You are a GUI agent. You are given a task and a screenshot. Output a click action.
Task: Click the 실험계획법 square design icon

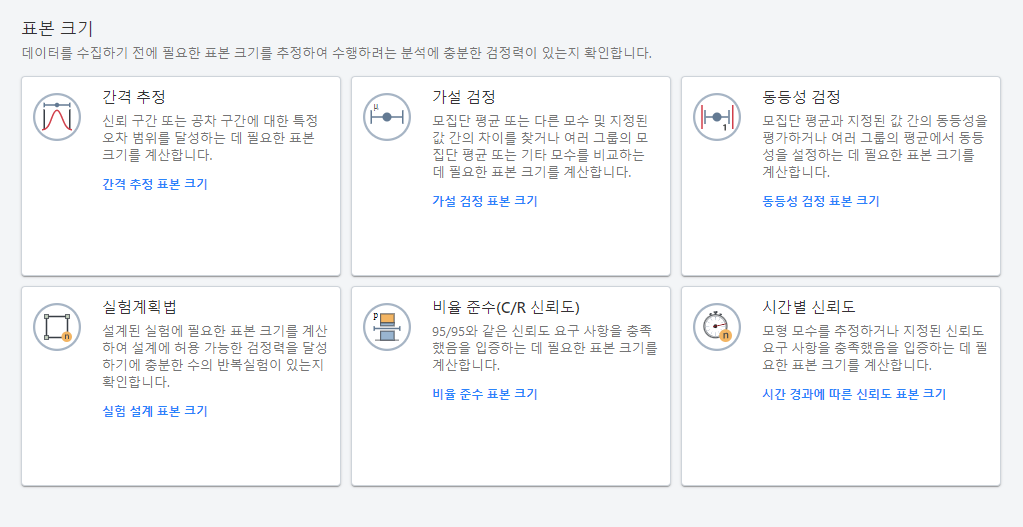tap(56, 327)
